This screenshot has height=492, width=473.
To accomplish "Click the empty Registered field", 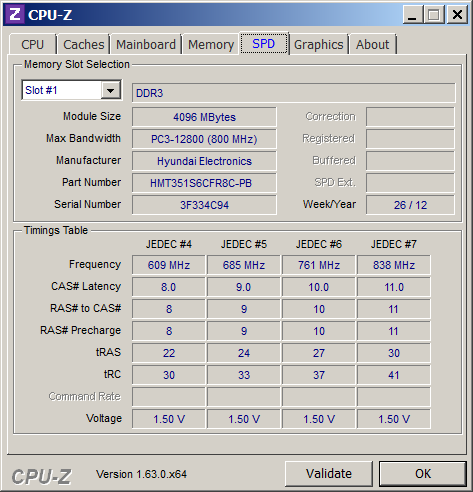I will click(x=410, y=139).
